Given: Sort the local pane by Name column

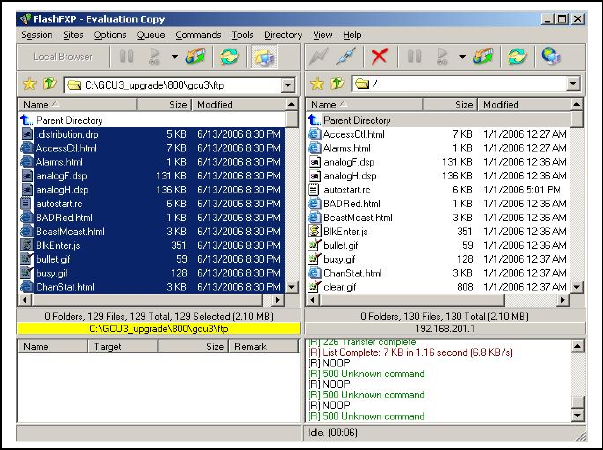Looking at the screenshot, I should click(77, 105).
